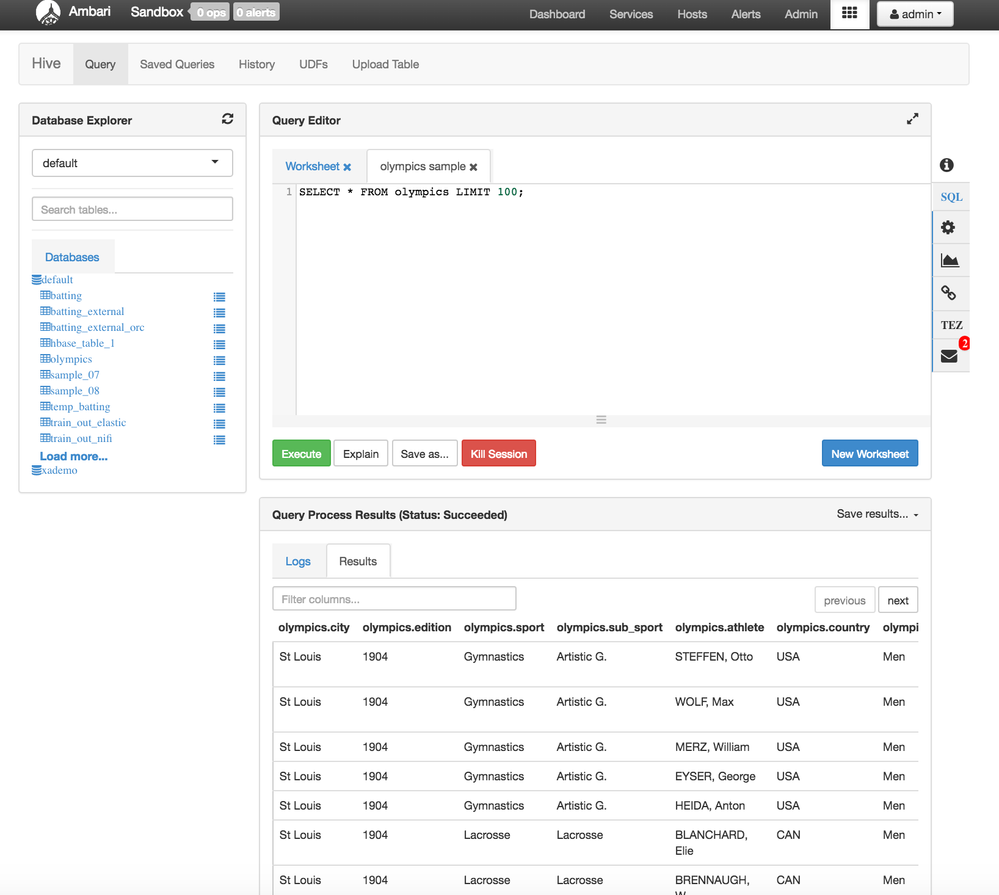Select the SQL side panel tab
Viewport: 999px width, 895px height.
[x=951, y=197]
